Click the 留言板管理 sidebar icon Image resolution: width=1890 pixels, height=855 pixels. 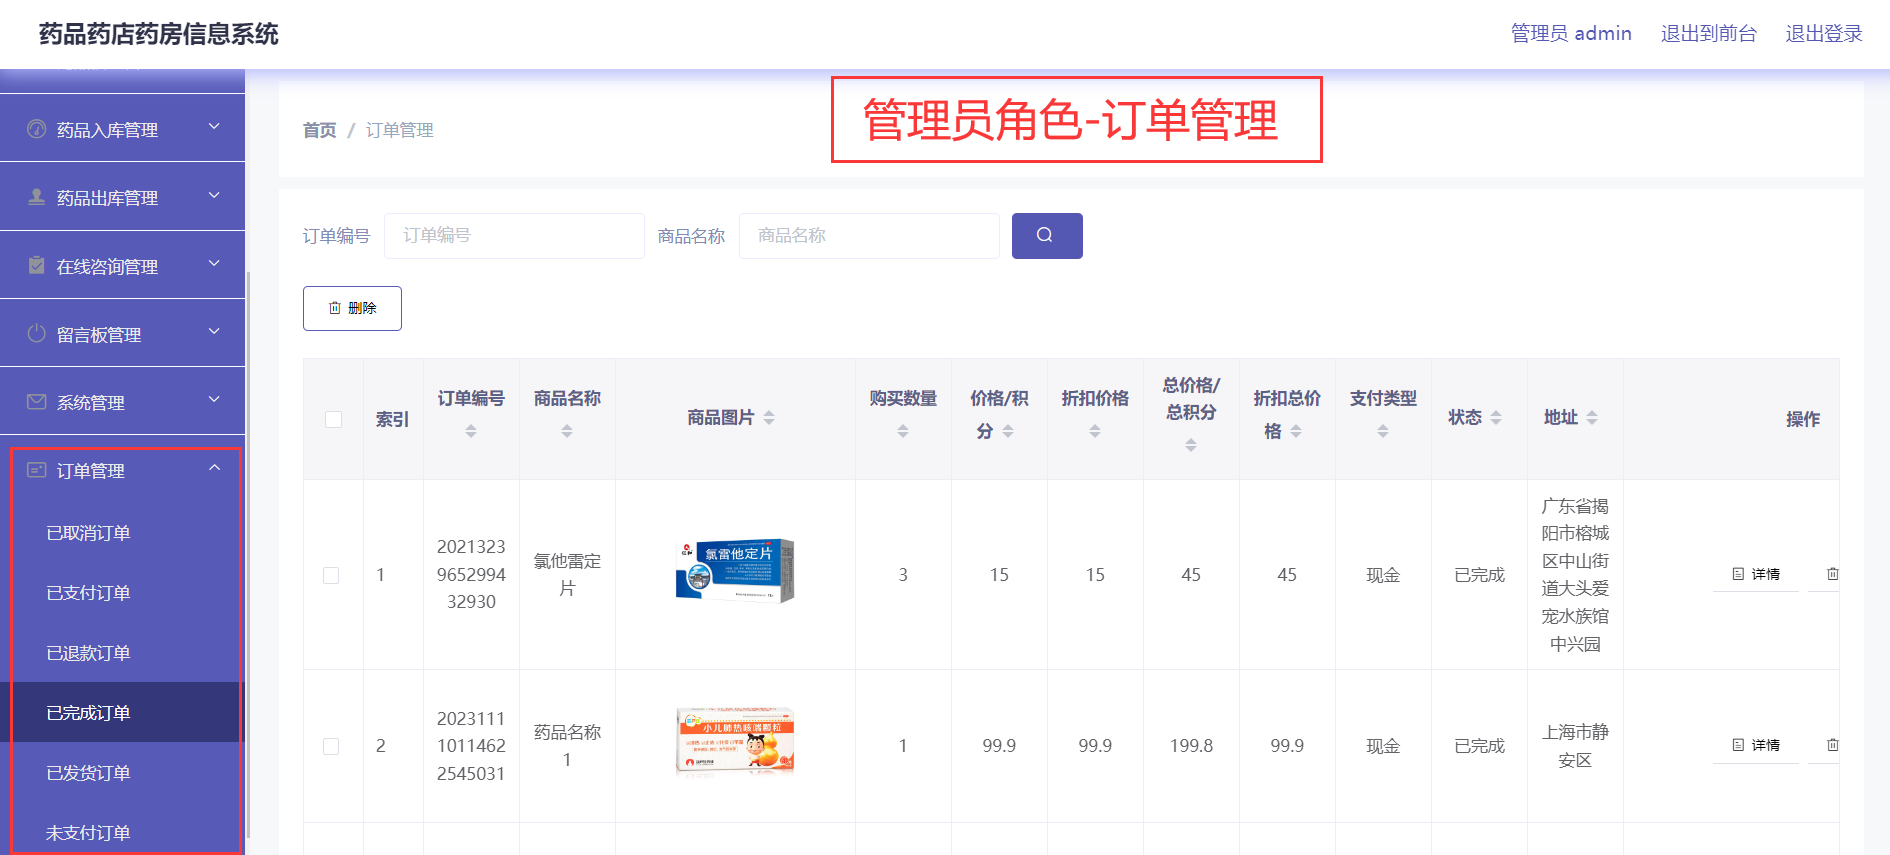[x=36, y=333]
